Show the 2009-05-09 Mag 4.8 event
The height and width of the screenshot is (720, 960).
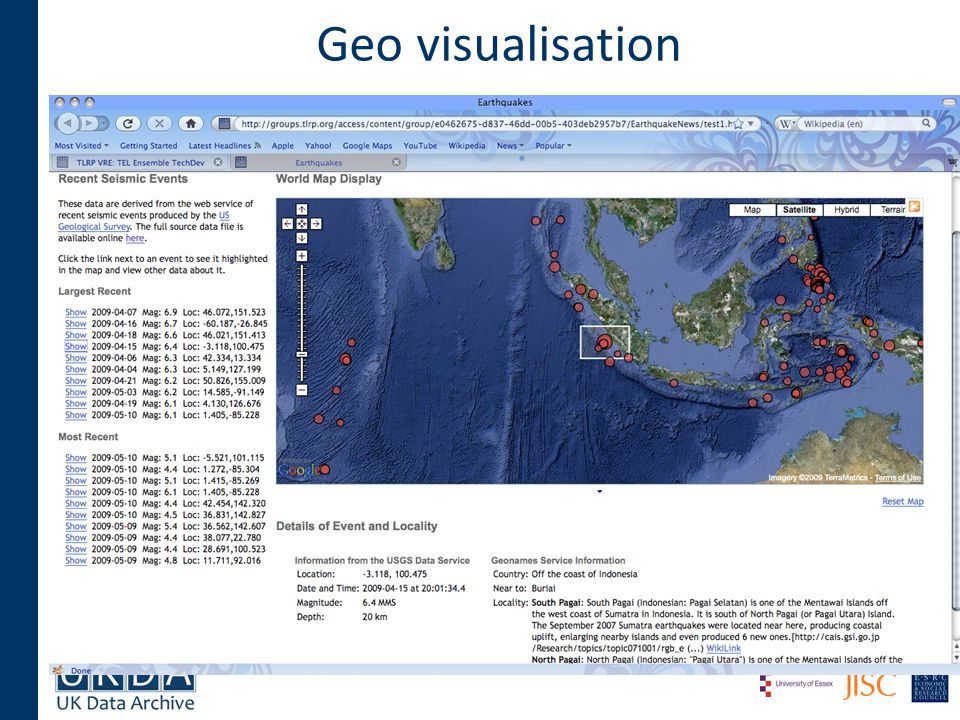76,560
